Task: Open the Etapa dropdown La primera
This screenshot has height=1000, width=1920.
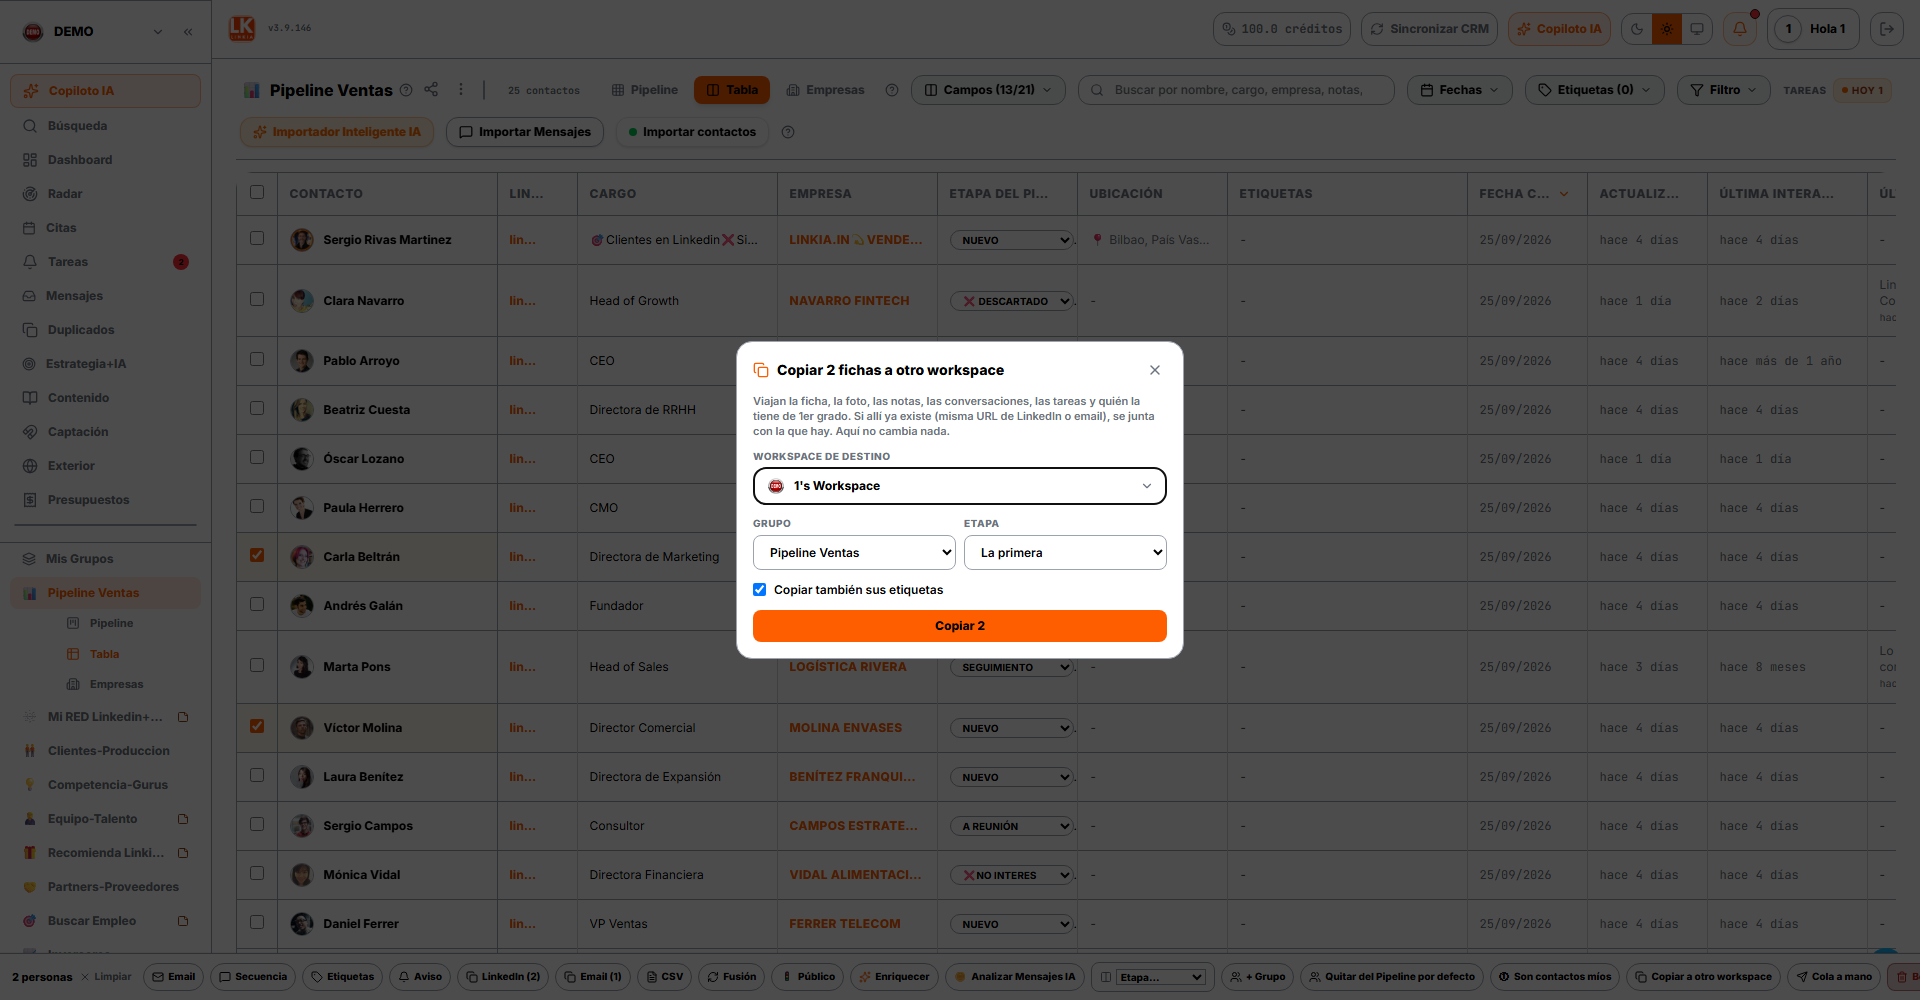Action: pos(1065,553)
